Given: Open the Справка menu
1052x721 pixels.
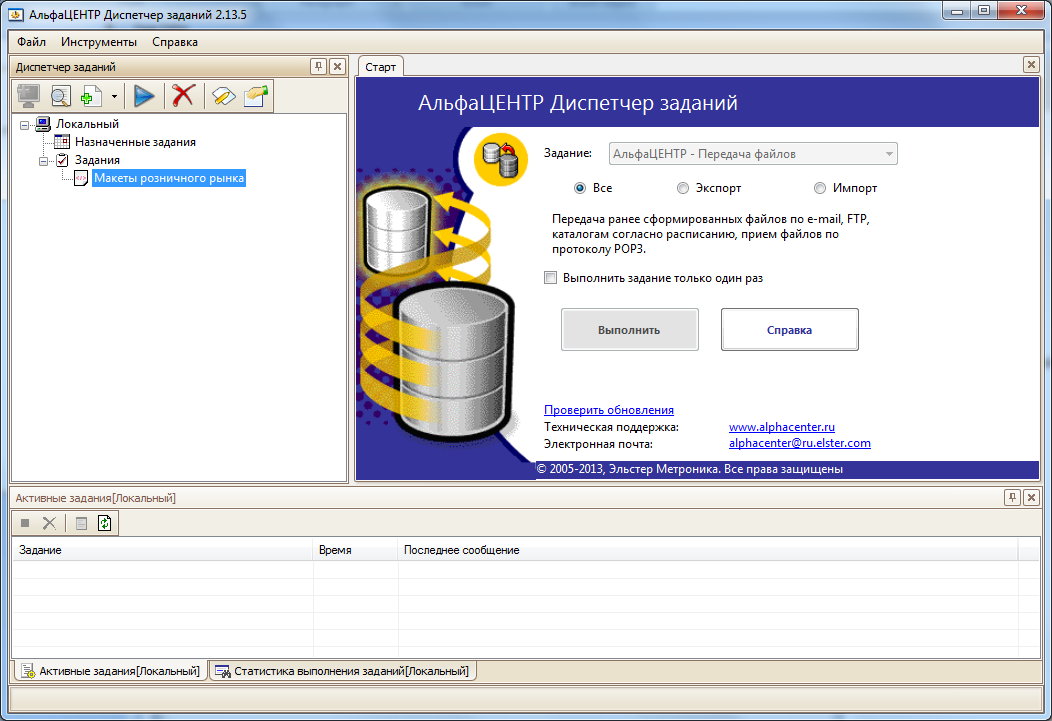Looking at the screenshot, I should pyautogui.click(x=174, y=42).
